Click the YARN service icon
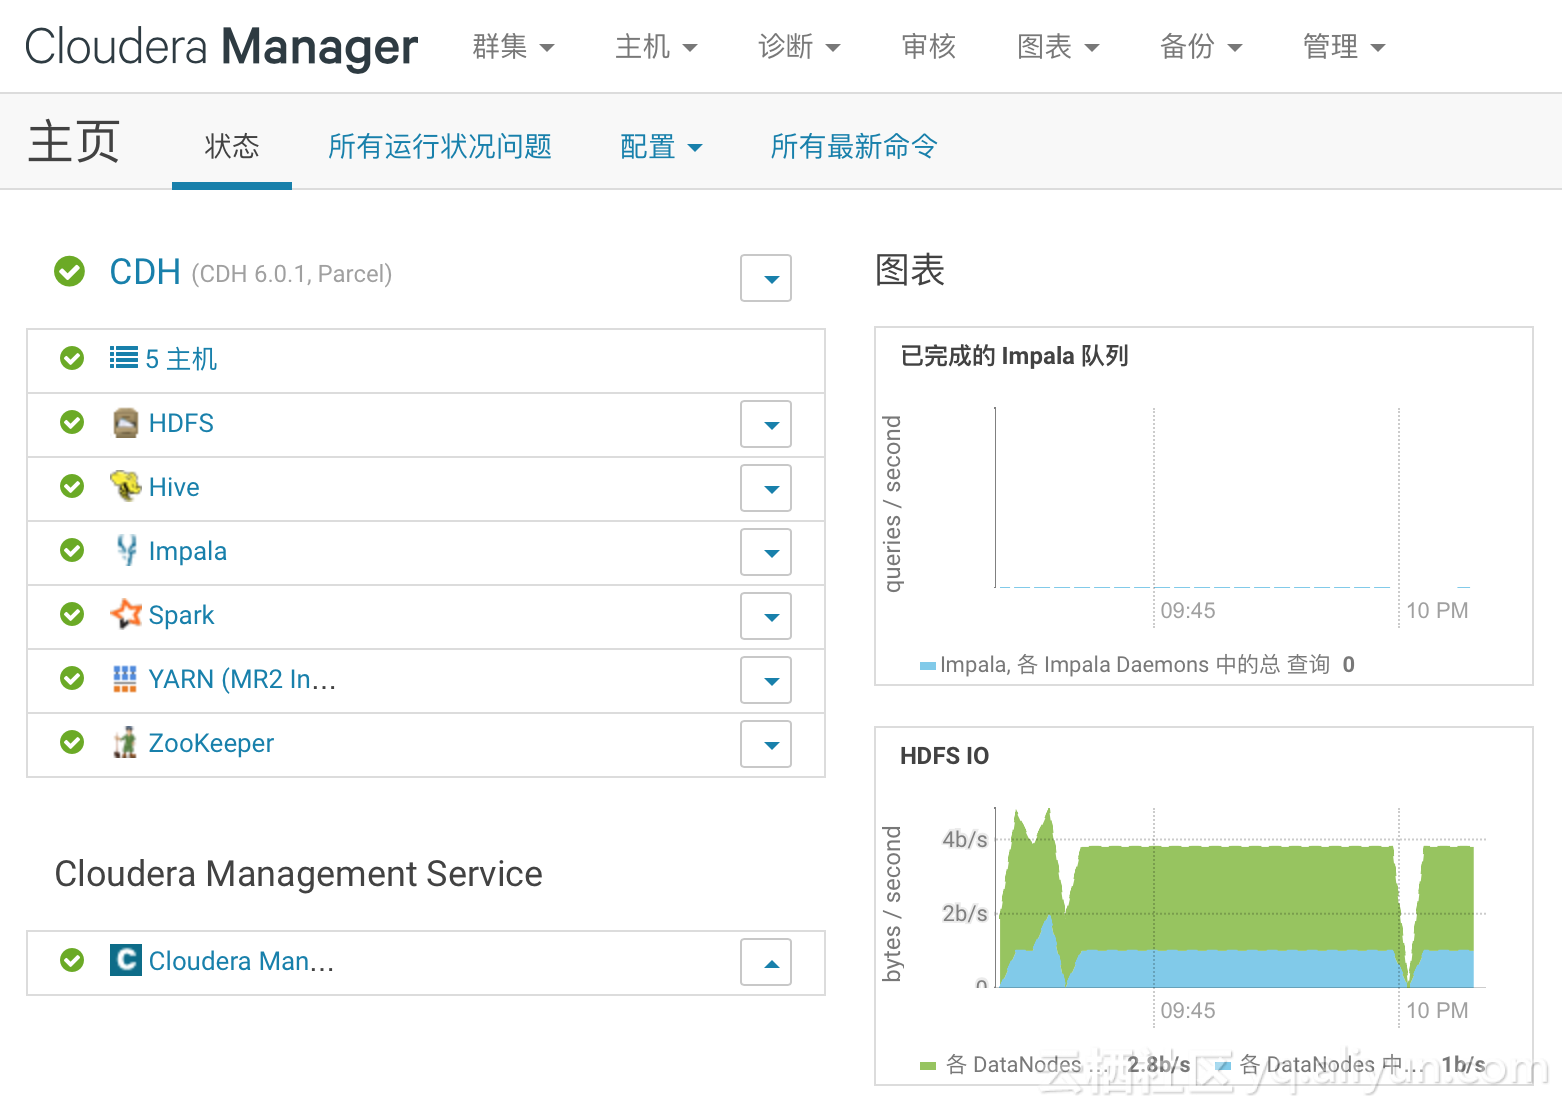 tap(125, 679)
